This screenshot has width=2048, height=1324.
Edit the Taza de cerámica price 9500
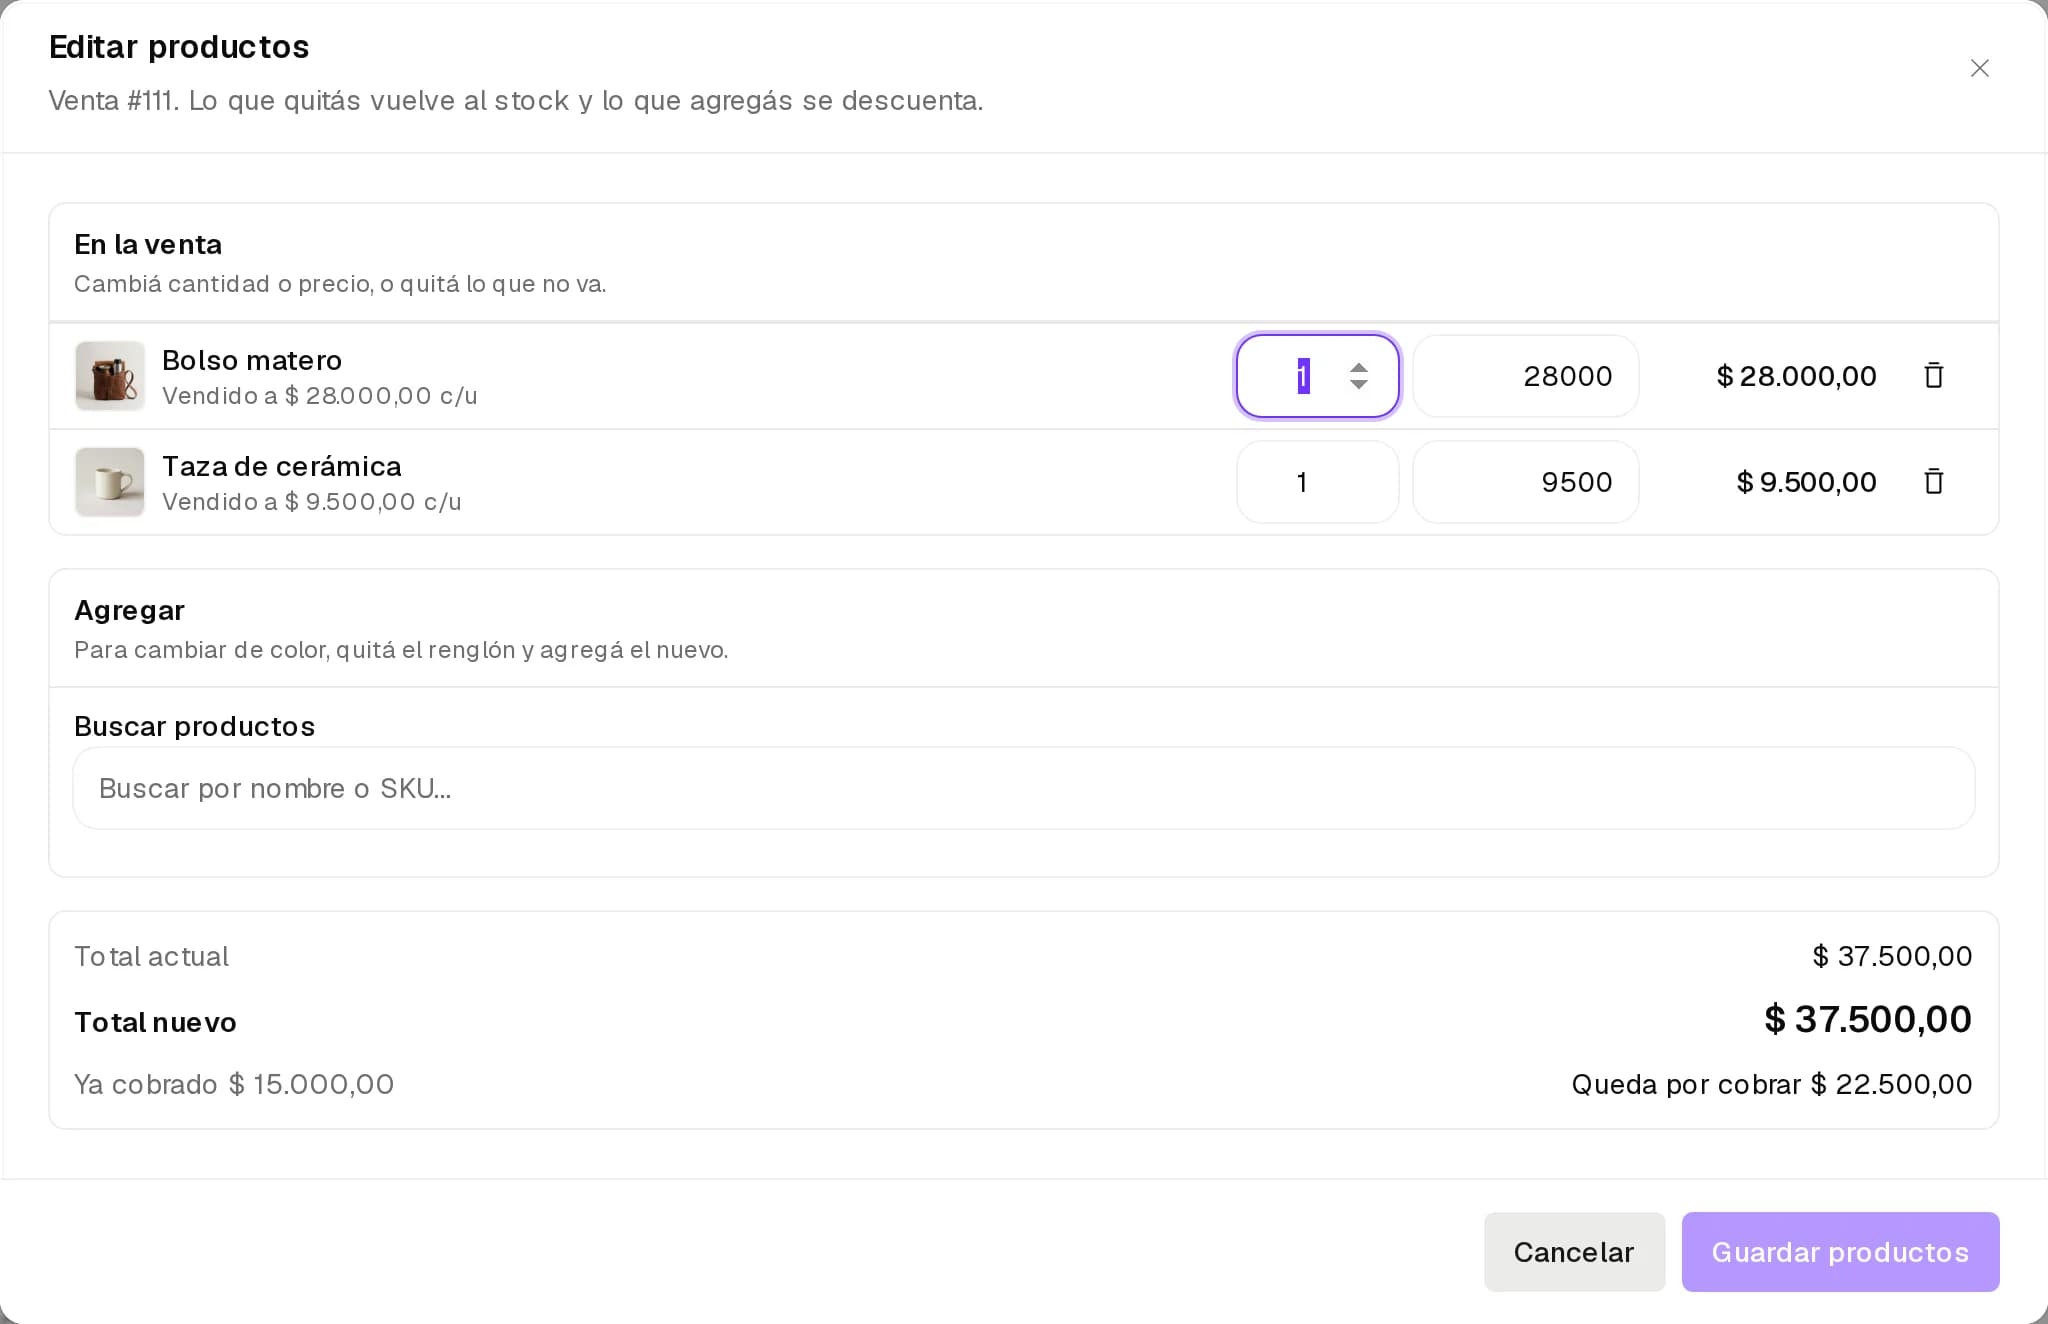(x=1525, y=482)
